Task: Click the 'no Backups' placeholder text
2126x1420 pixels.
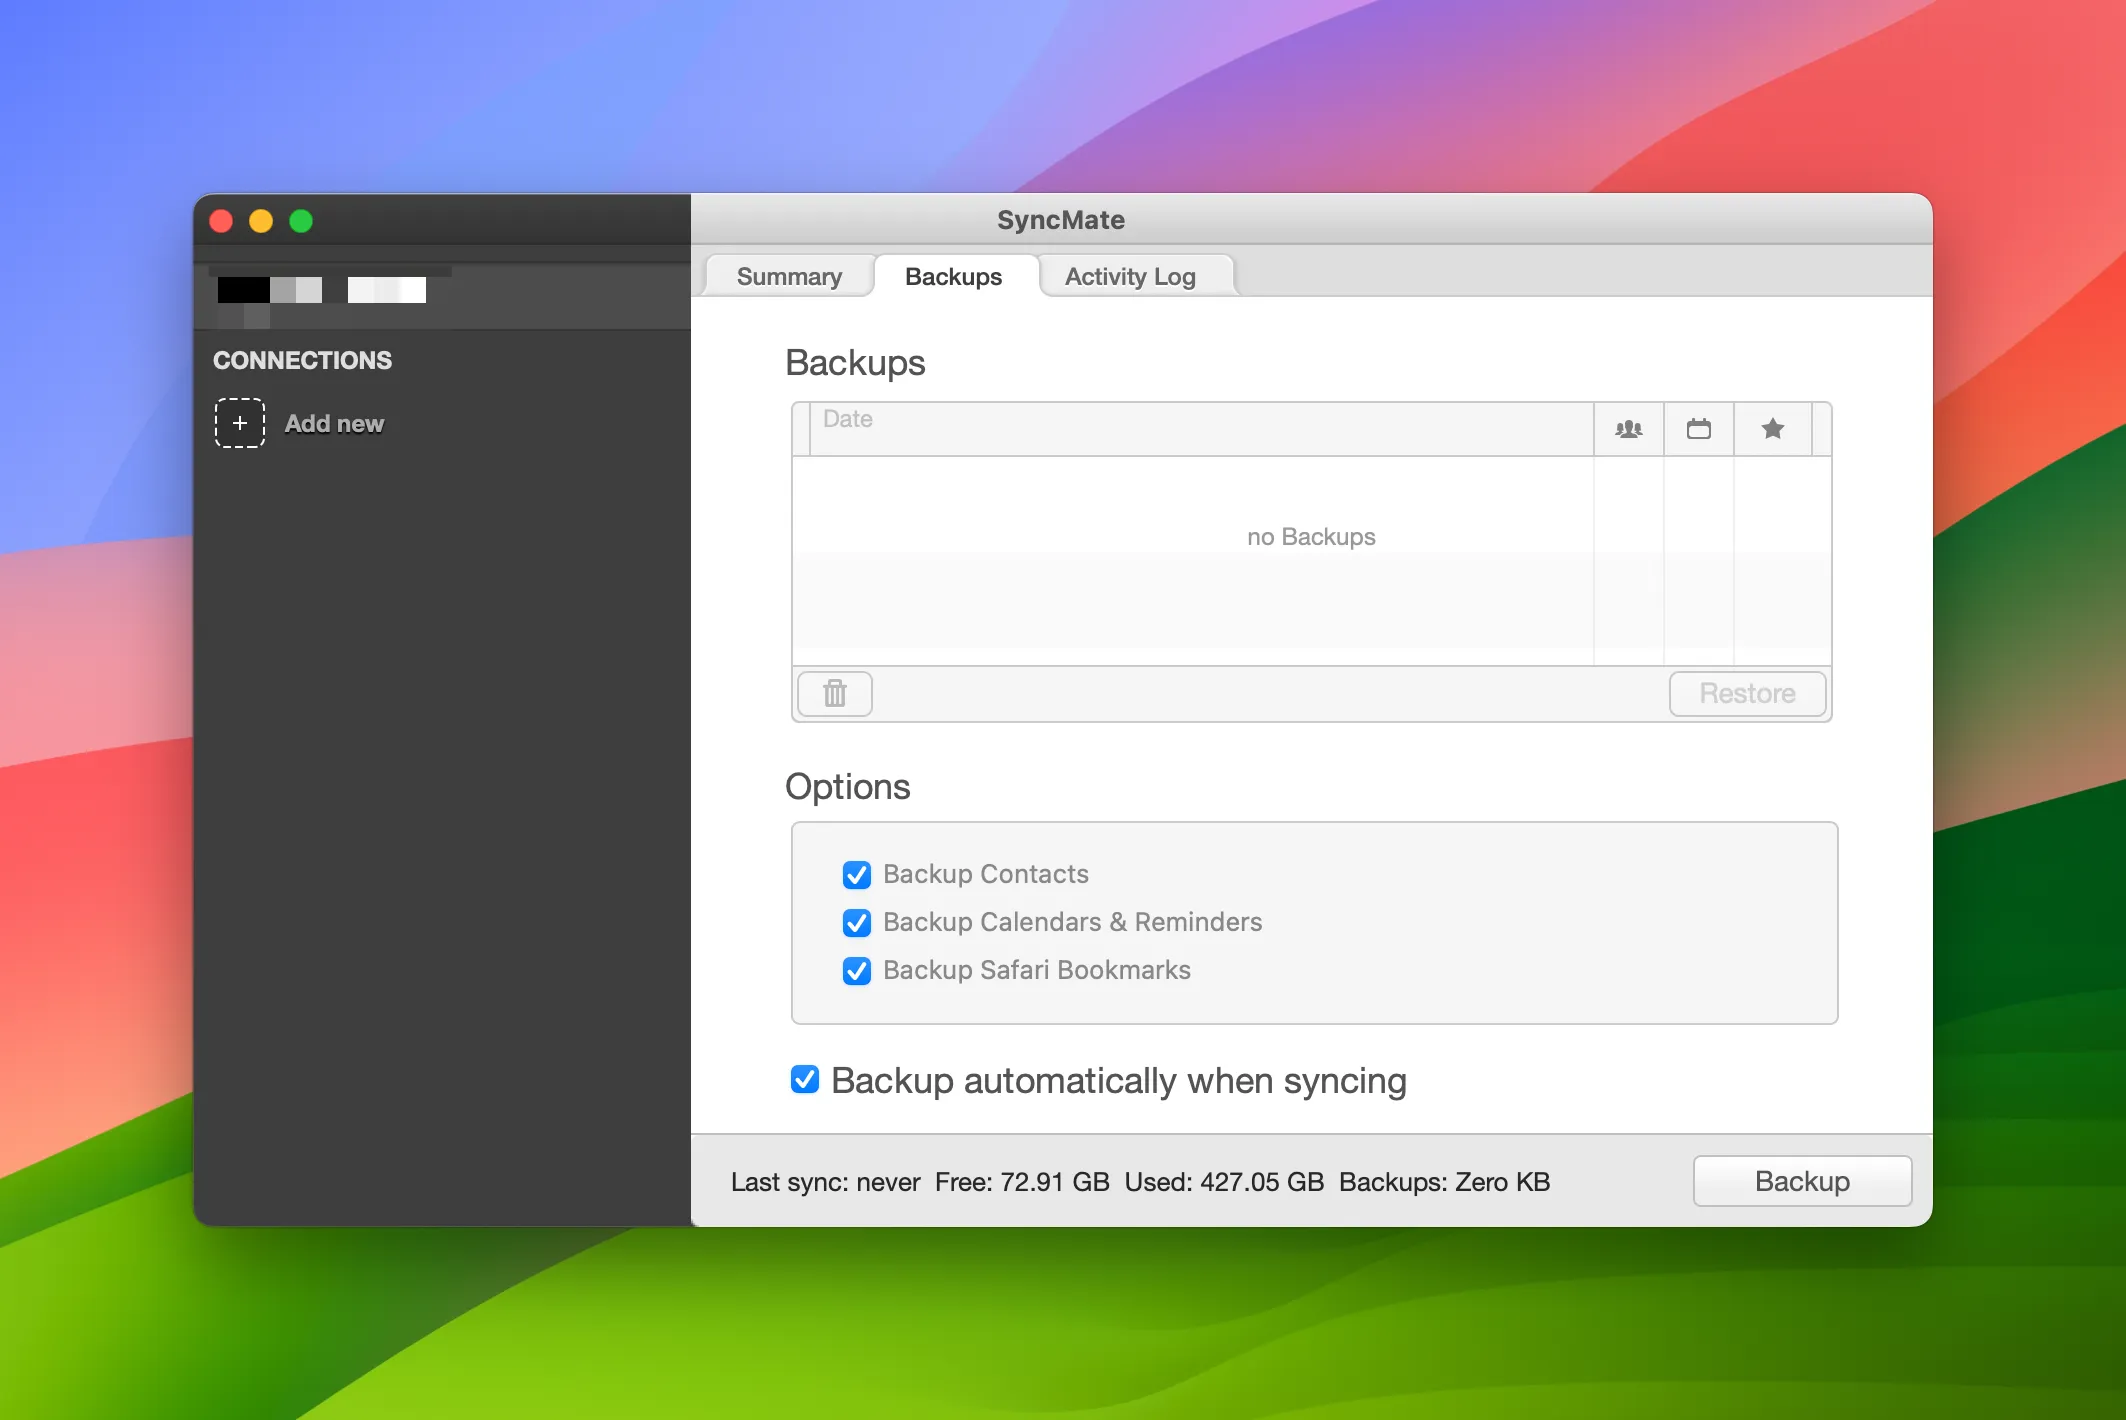Action: click(1311, 537)
